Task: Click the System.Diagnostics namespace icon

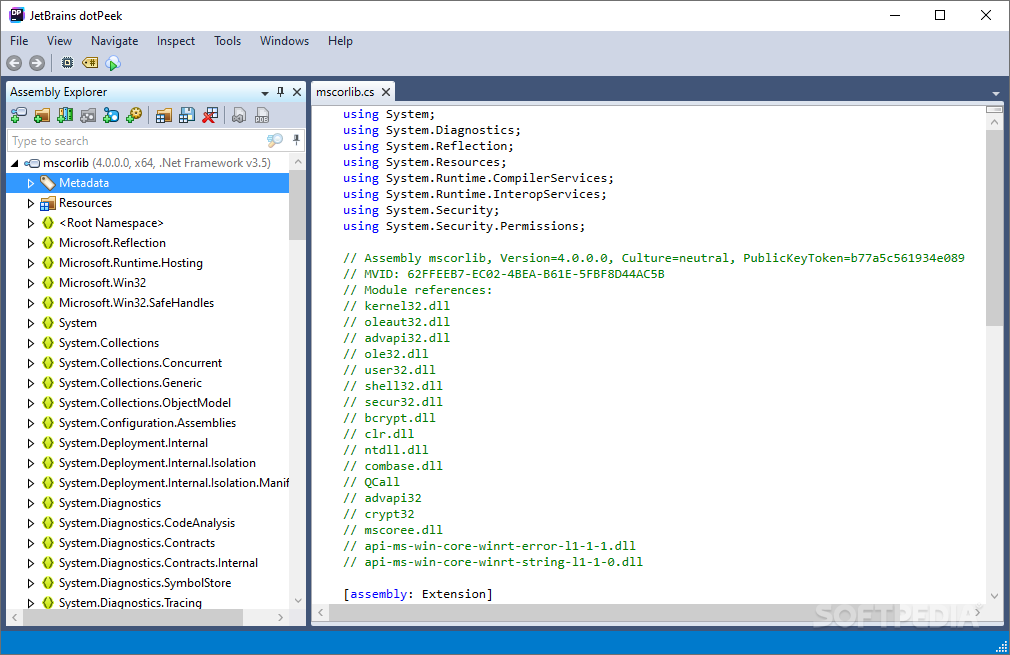Action: click(x=48, y=503)
